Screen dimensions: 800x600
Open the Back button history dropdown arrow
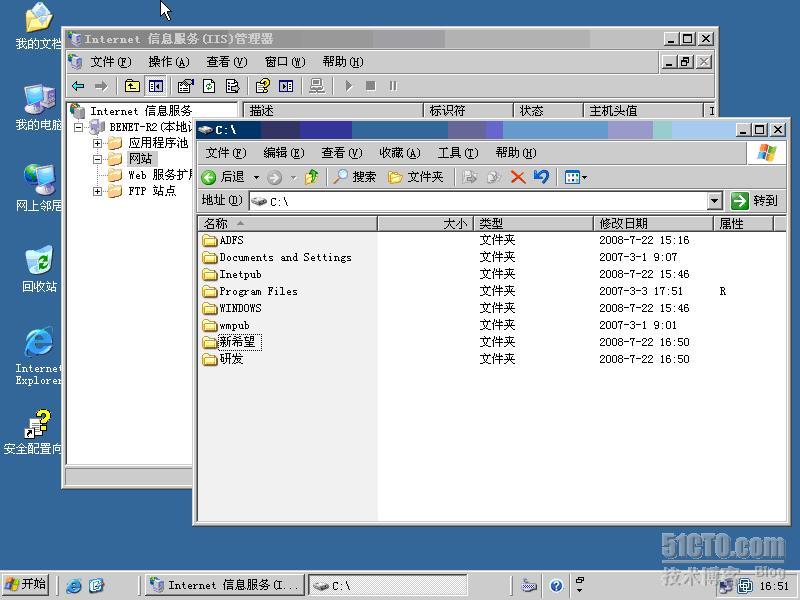pos(257,178)
